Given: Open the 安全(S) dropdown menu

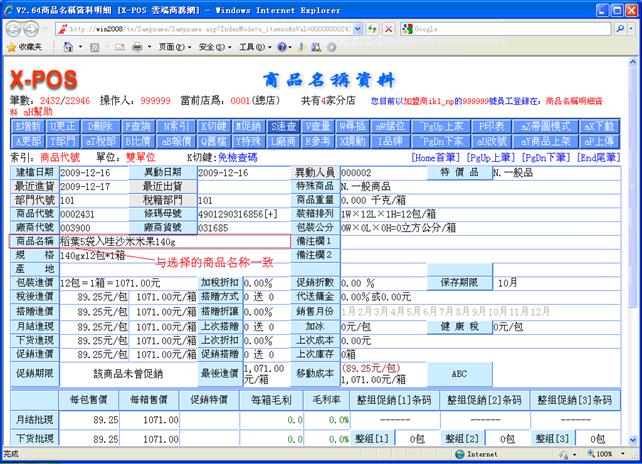Looking at the screenshot, I should tap(213, 47).
